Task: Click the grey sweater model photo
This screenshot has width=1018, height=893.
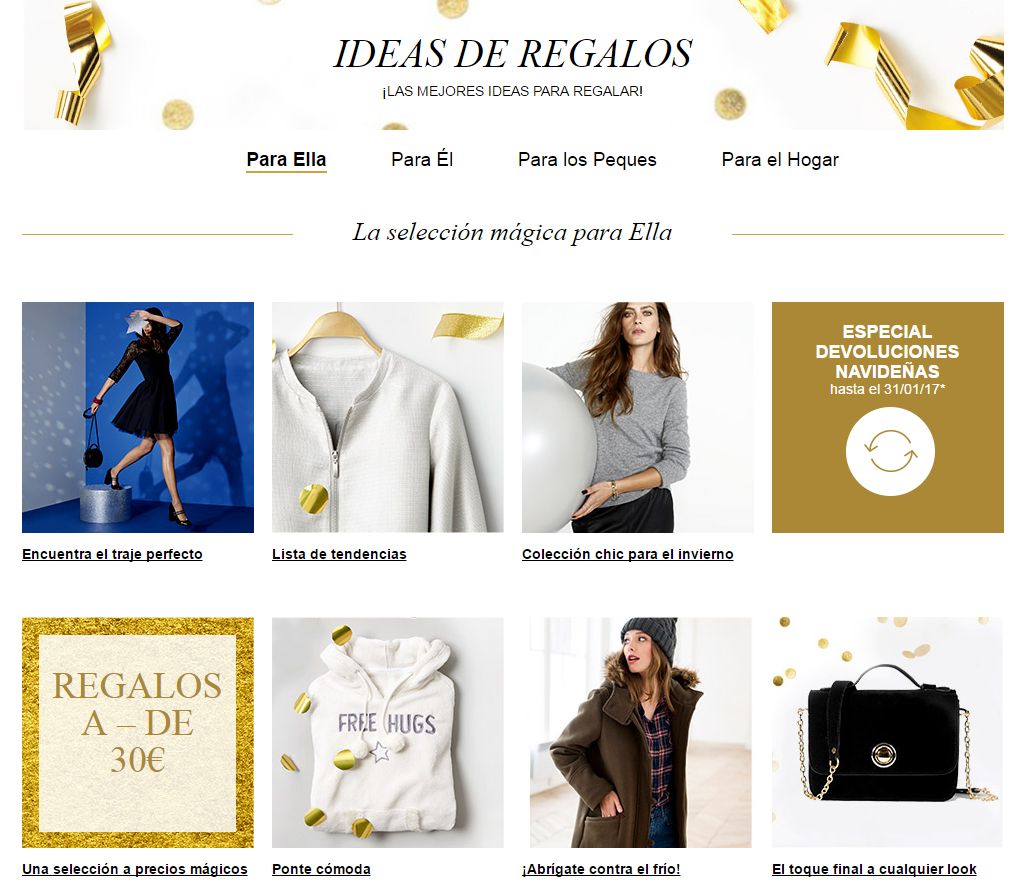Action: (638, 417)
